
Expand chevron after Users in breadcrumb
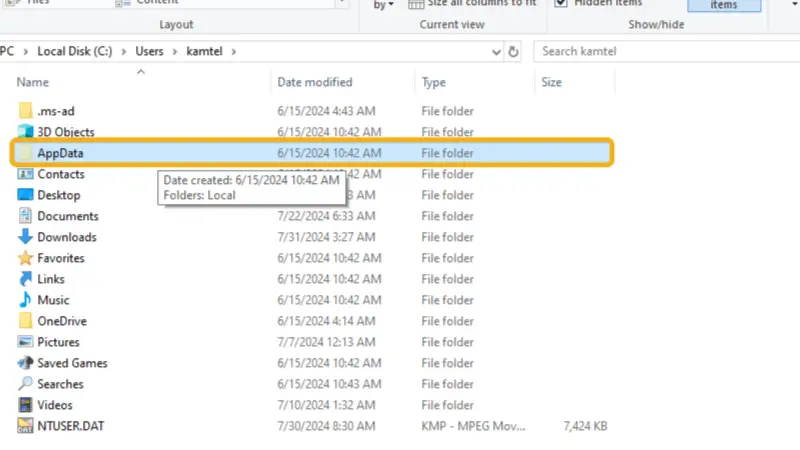(x=174, y=52)
